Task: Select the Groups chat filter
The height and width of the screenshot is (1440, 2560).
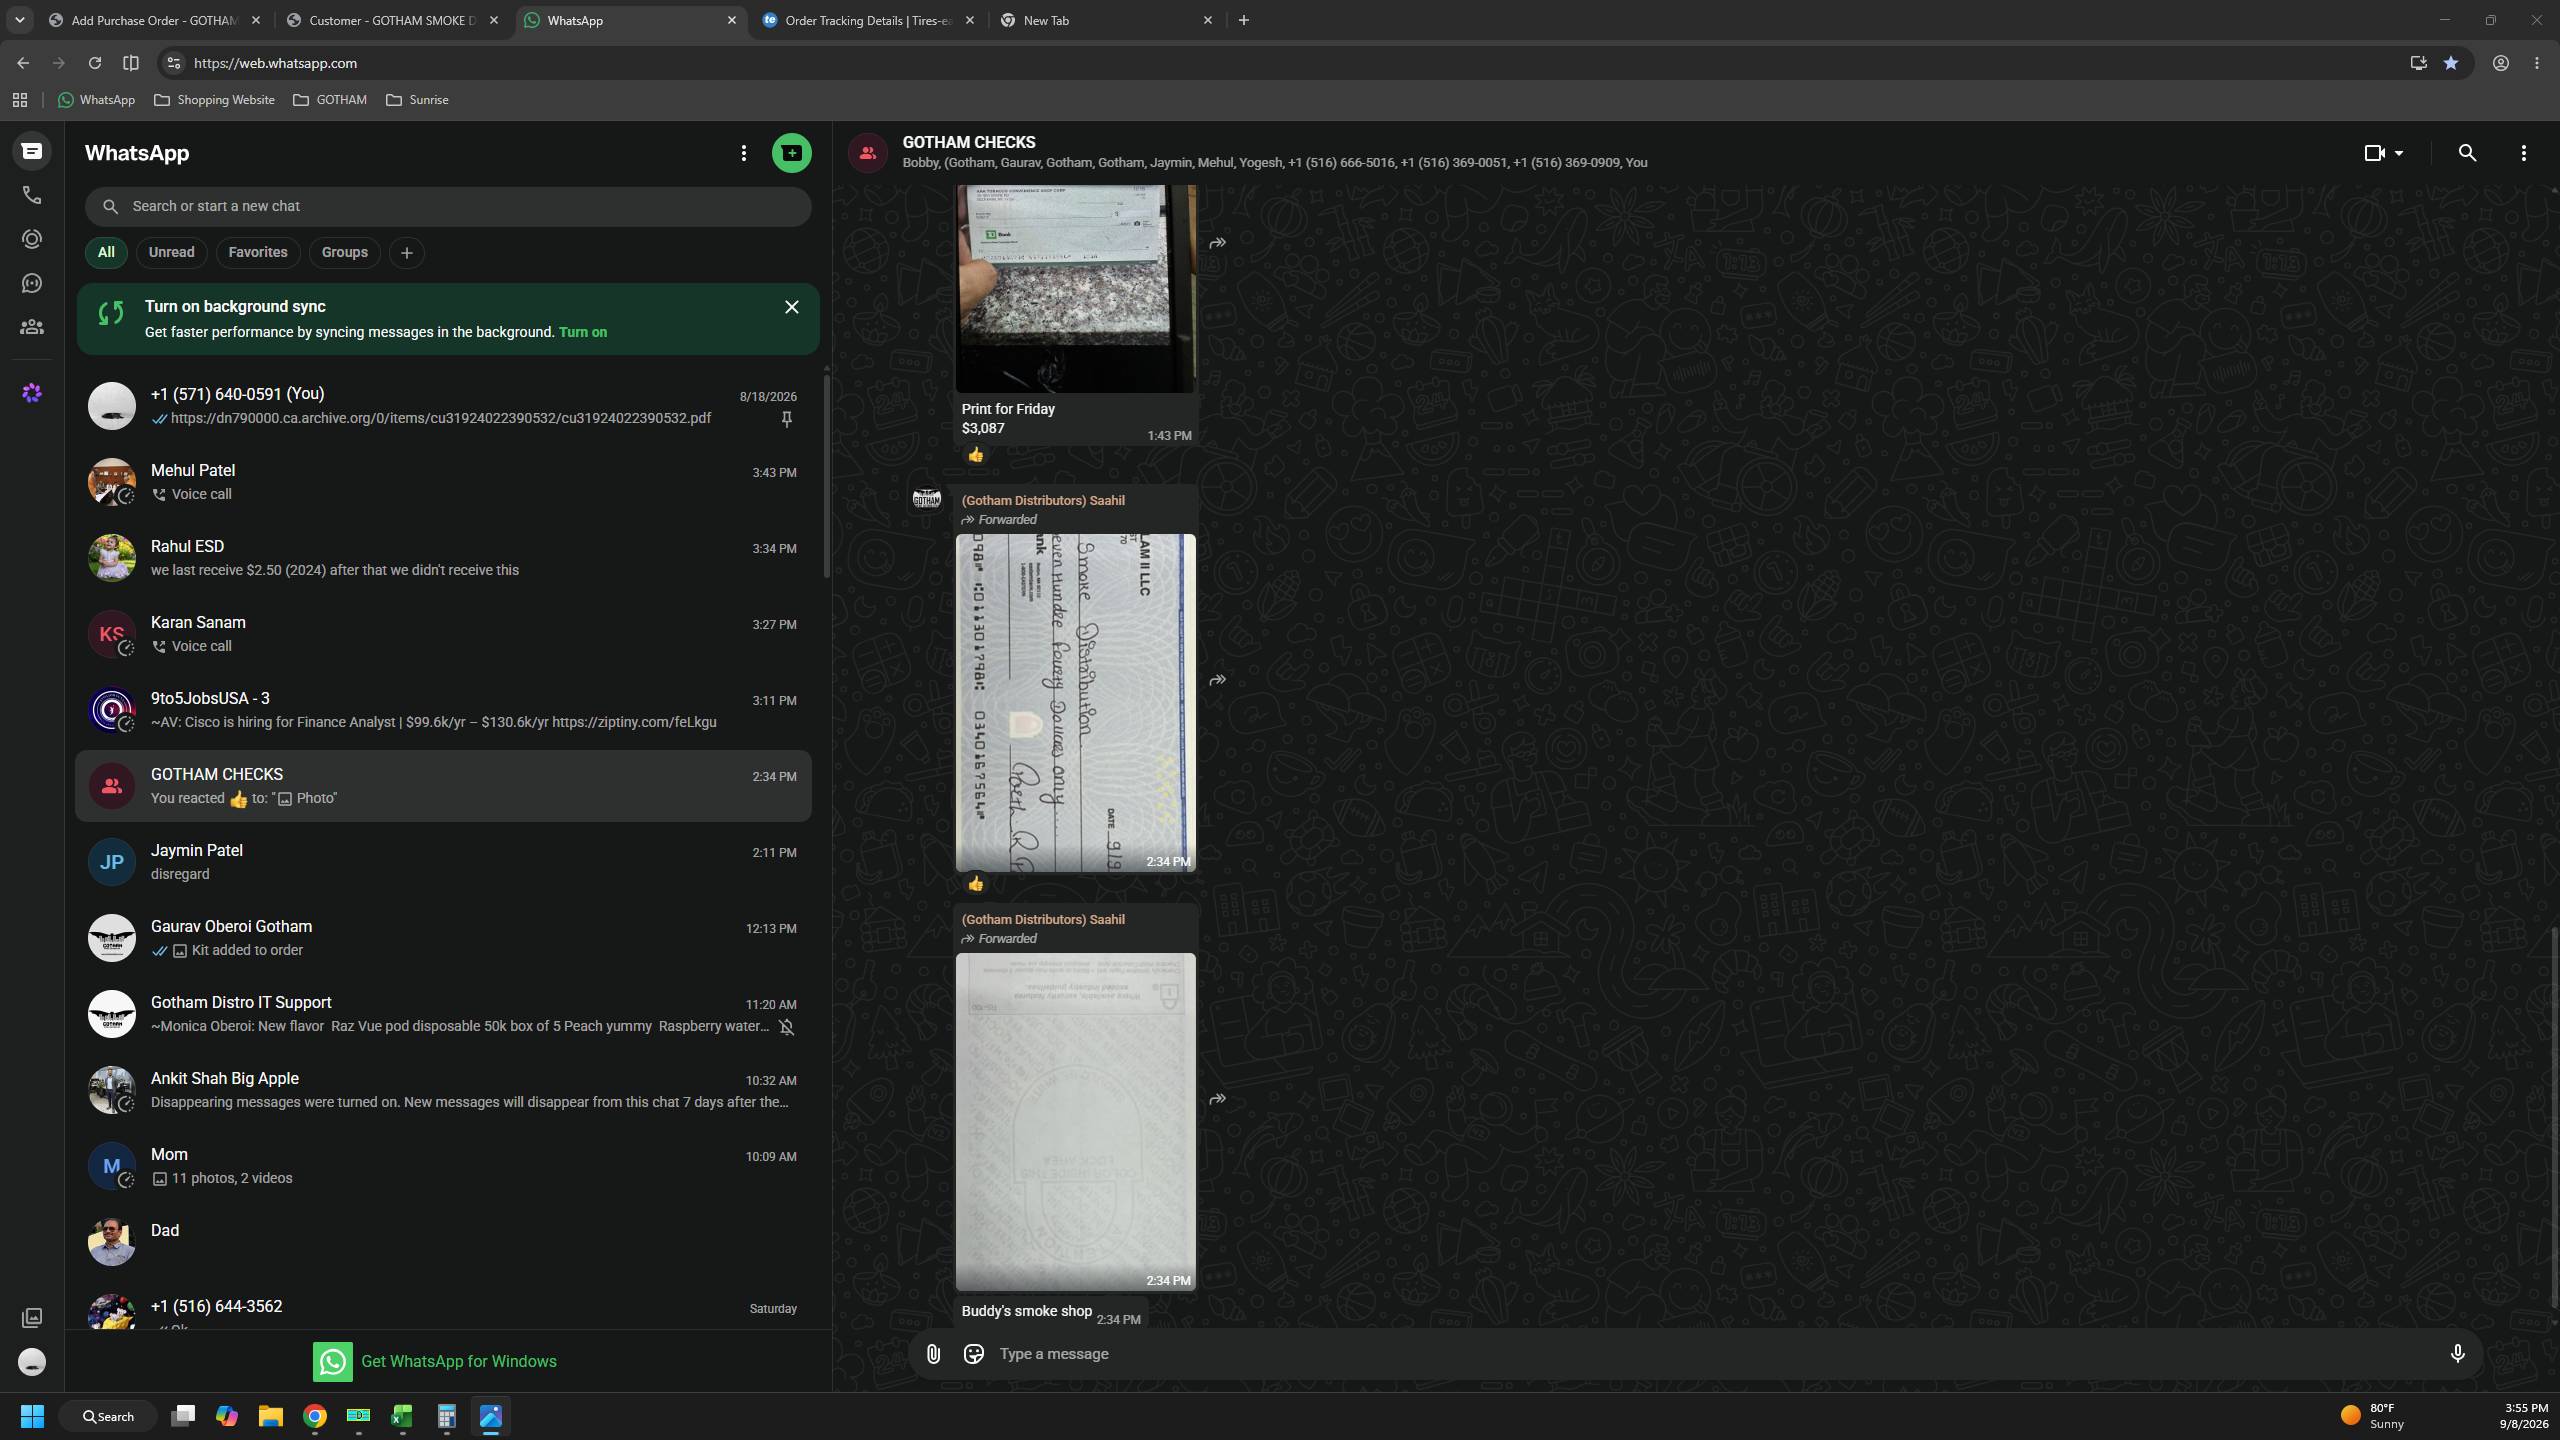Action: coord(344,252)
